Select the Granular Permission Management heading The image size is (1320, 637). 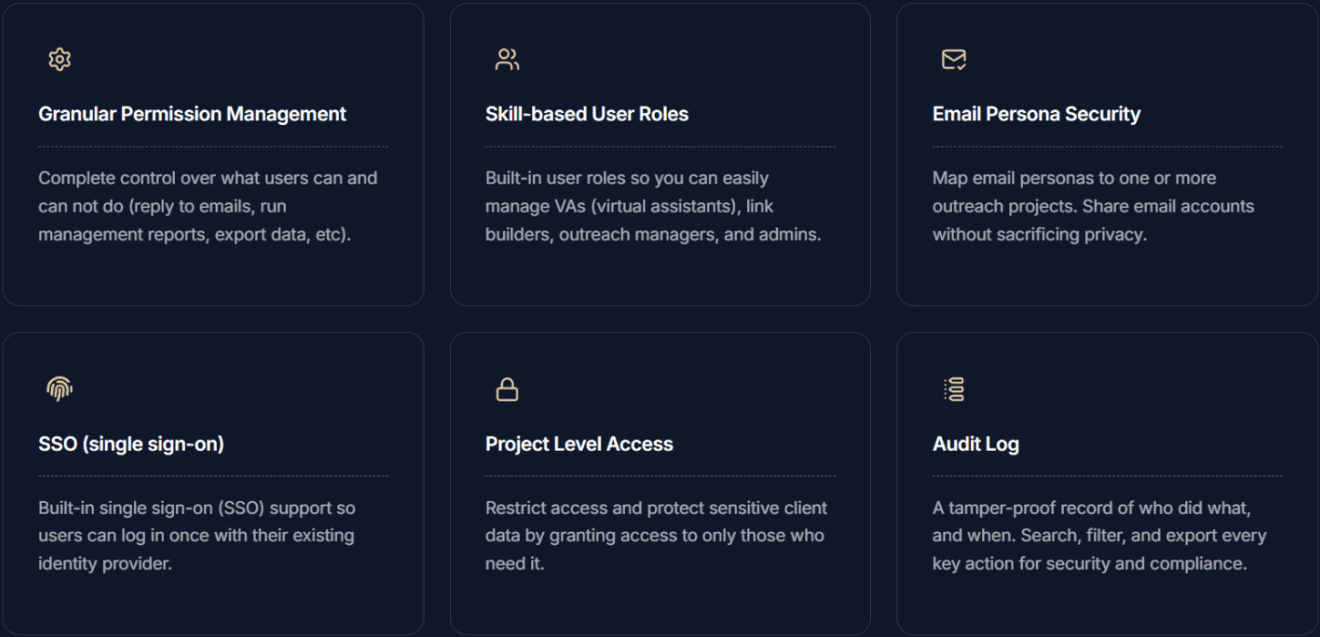pyautogui.click(x=192, y=114)
